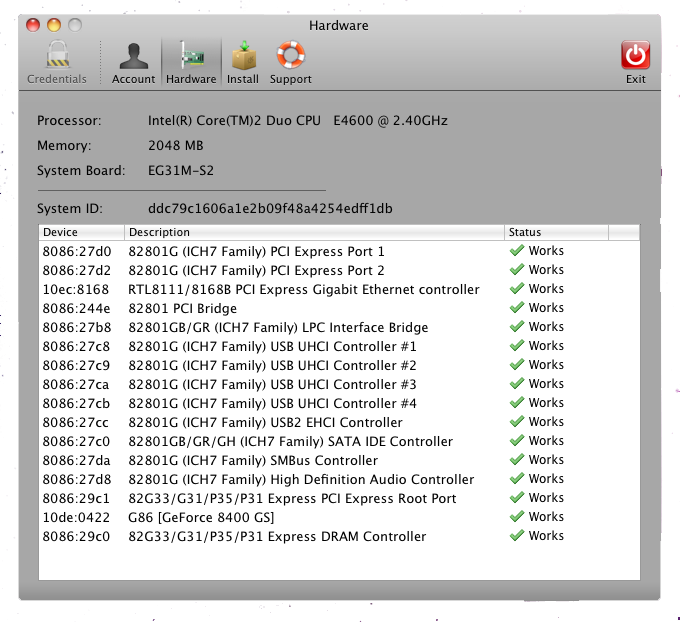680x622 pixels.
Task: Click the LPC Interface Bridge description
Action: pos(278,327)
